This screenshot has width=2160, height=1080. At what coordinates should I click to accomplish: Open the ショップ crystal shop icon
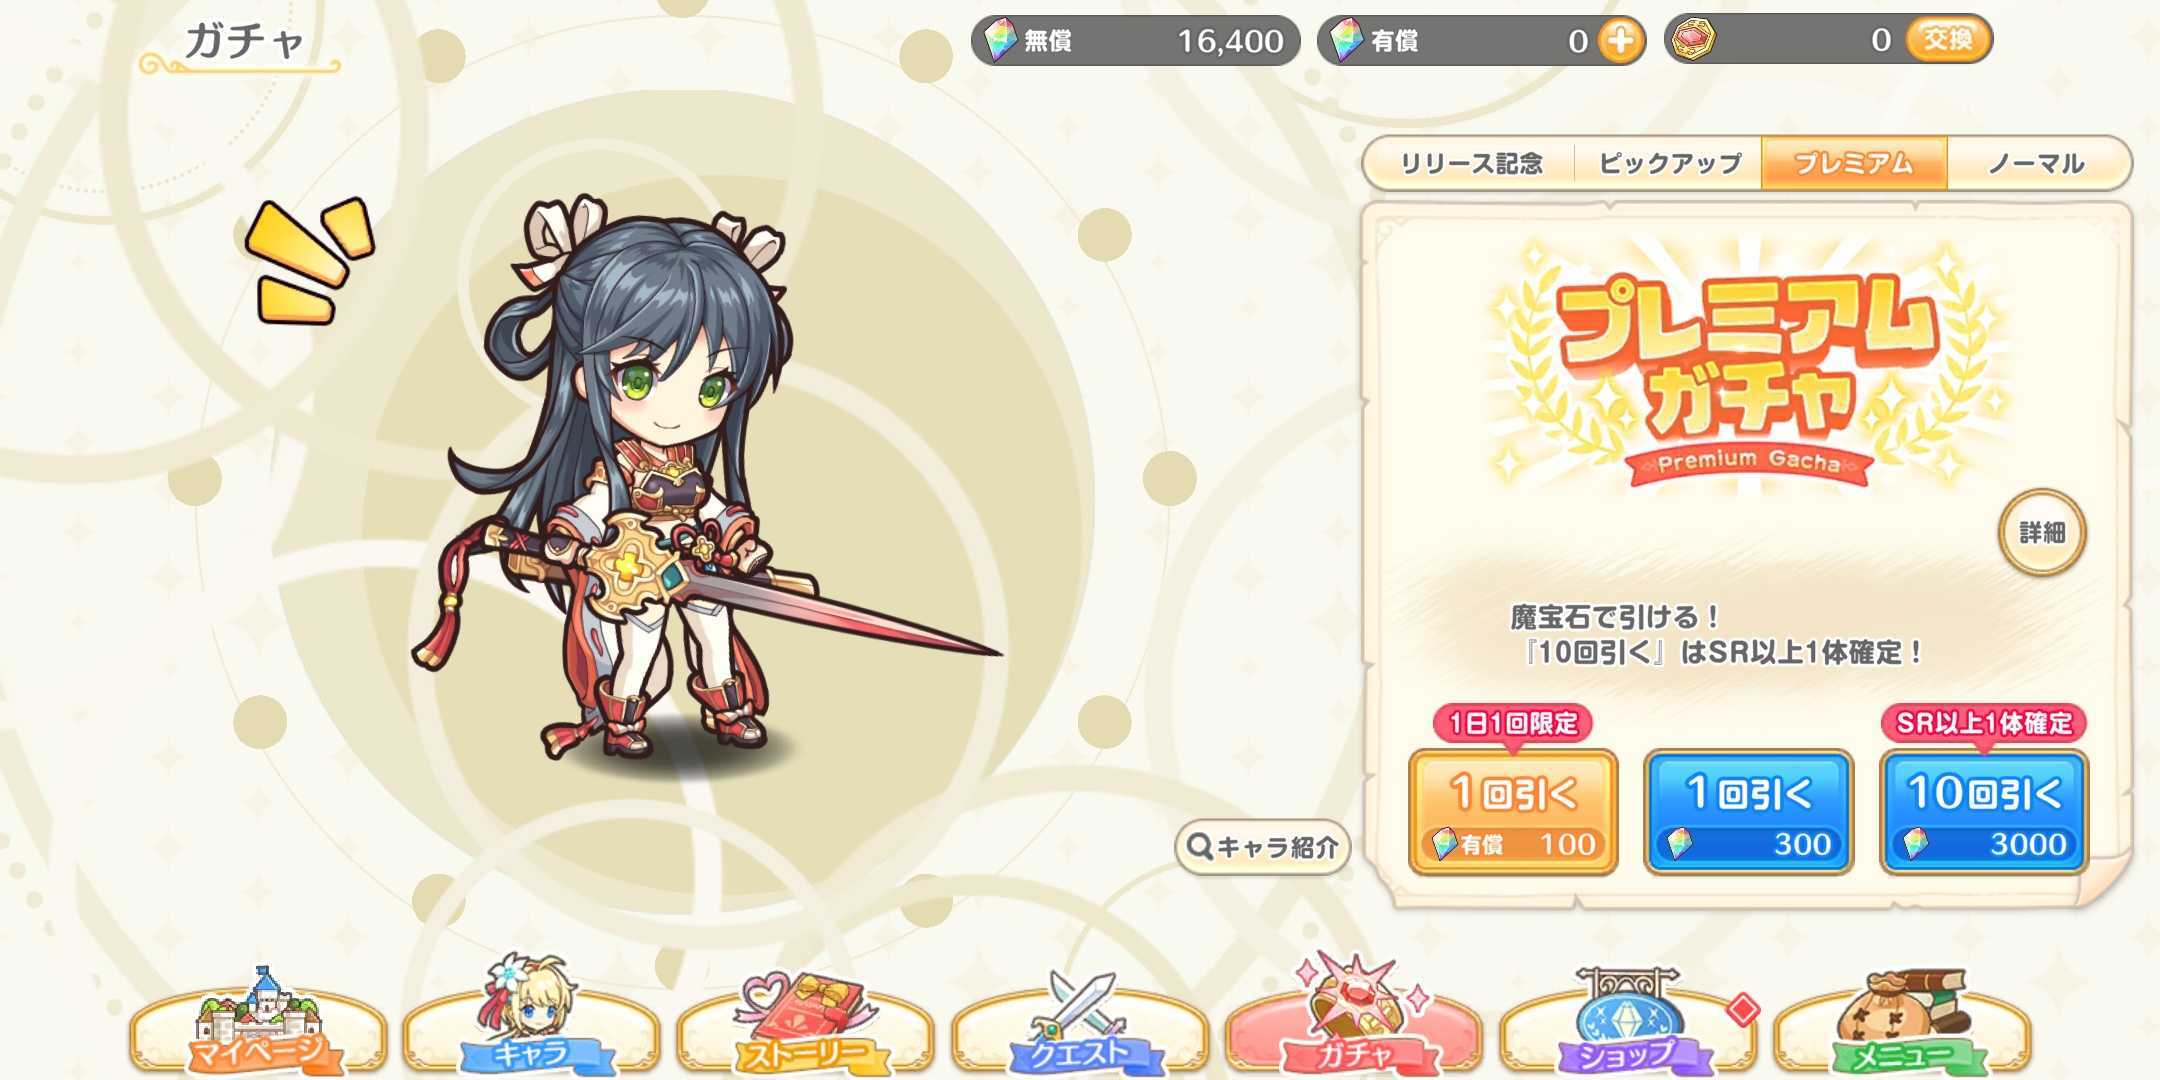coord(1628,1022)
